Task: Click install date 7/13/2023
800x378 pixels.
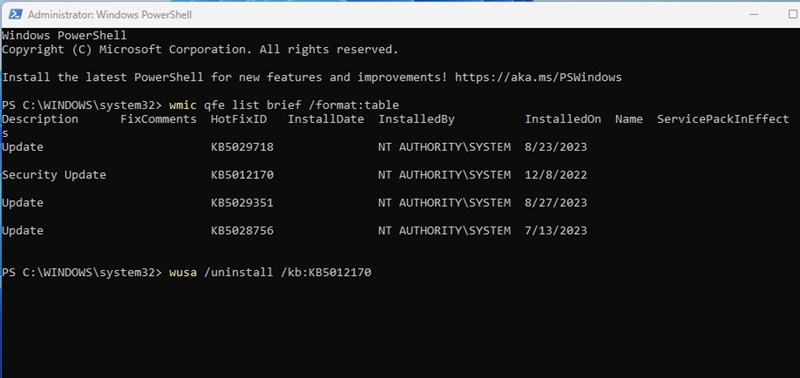Action: click(556, 231)
